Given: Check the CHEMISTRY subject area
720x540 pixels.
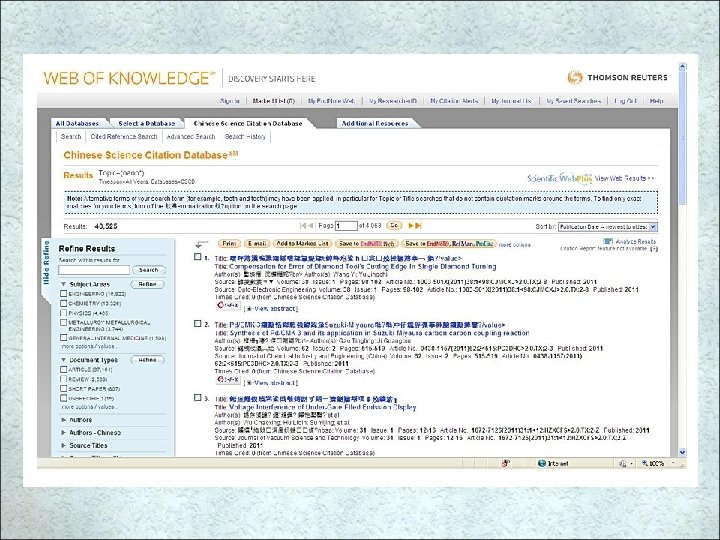Looking at the screenshot, I should 64,304.
